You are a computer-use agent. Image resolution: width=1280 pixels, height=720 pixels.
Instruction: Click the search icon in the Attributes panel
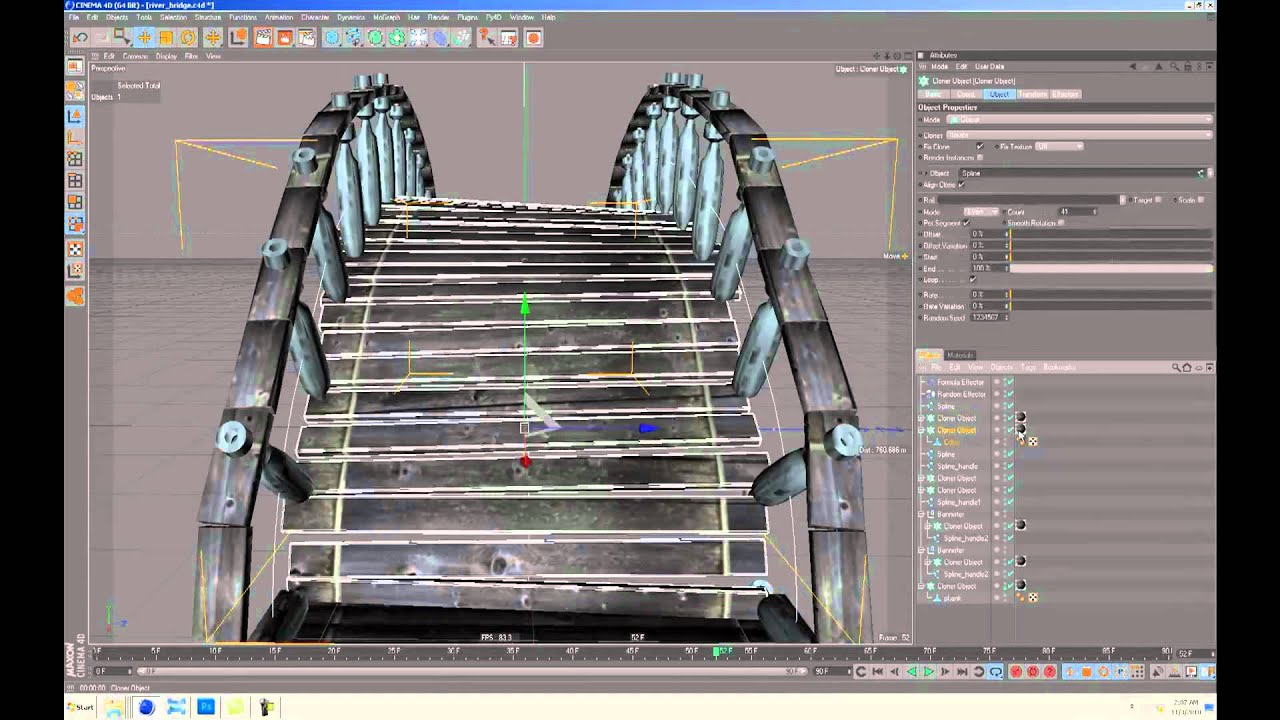pyautogui.click(x=1177, y=67)
